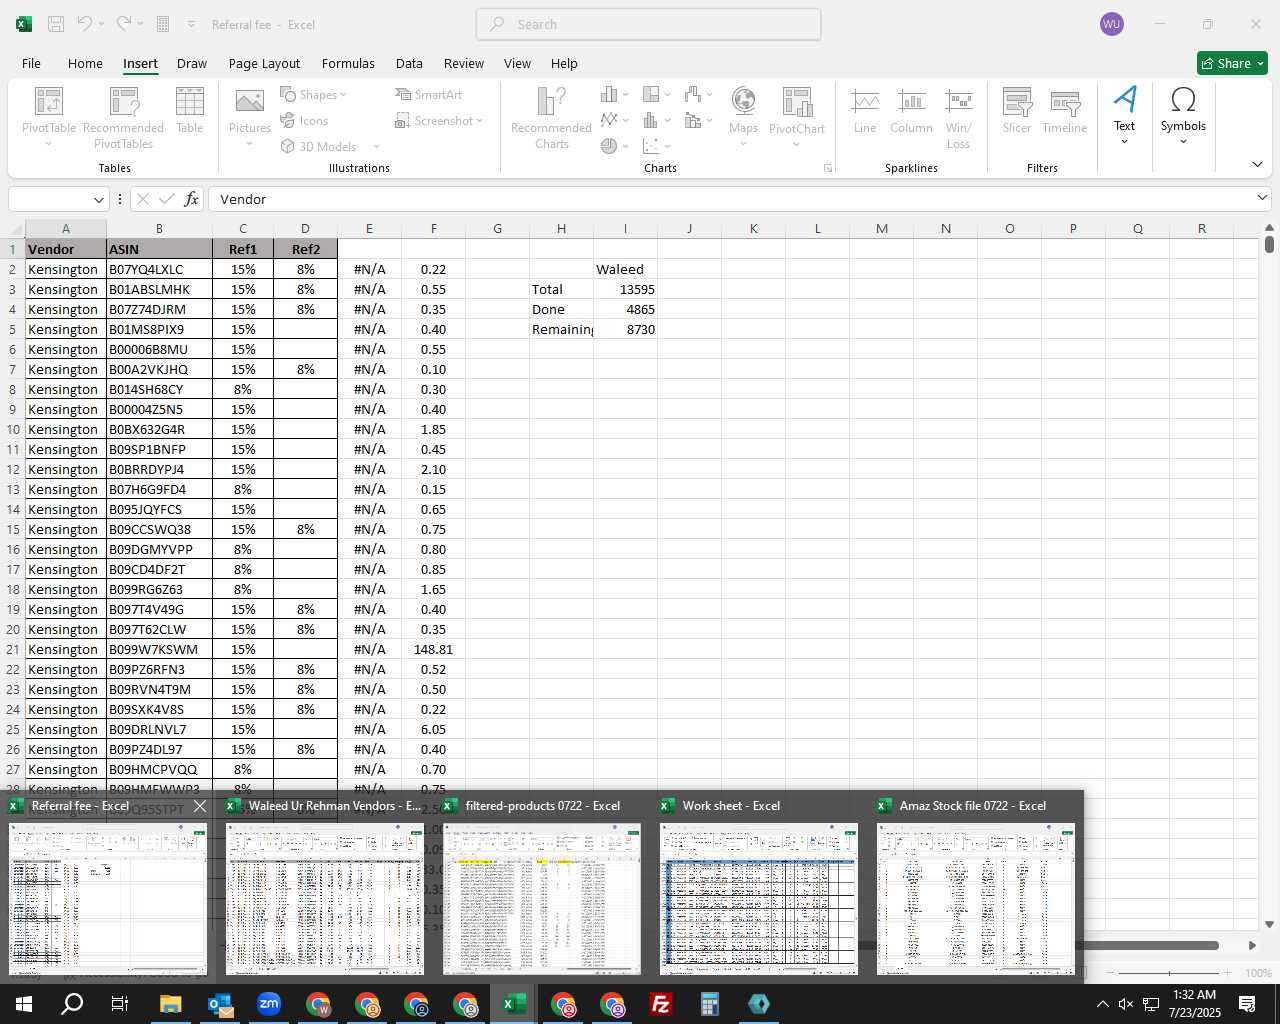
Task: Collapse the ribbon with the chevron
Action: [1257, 164]
